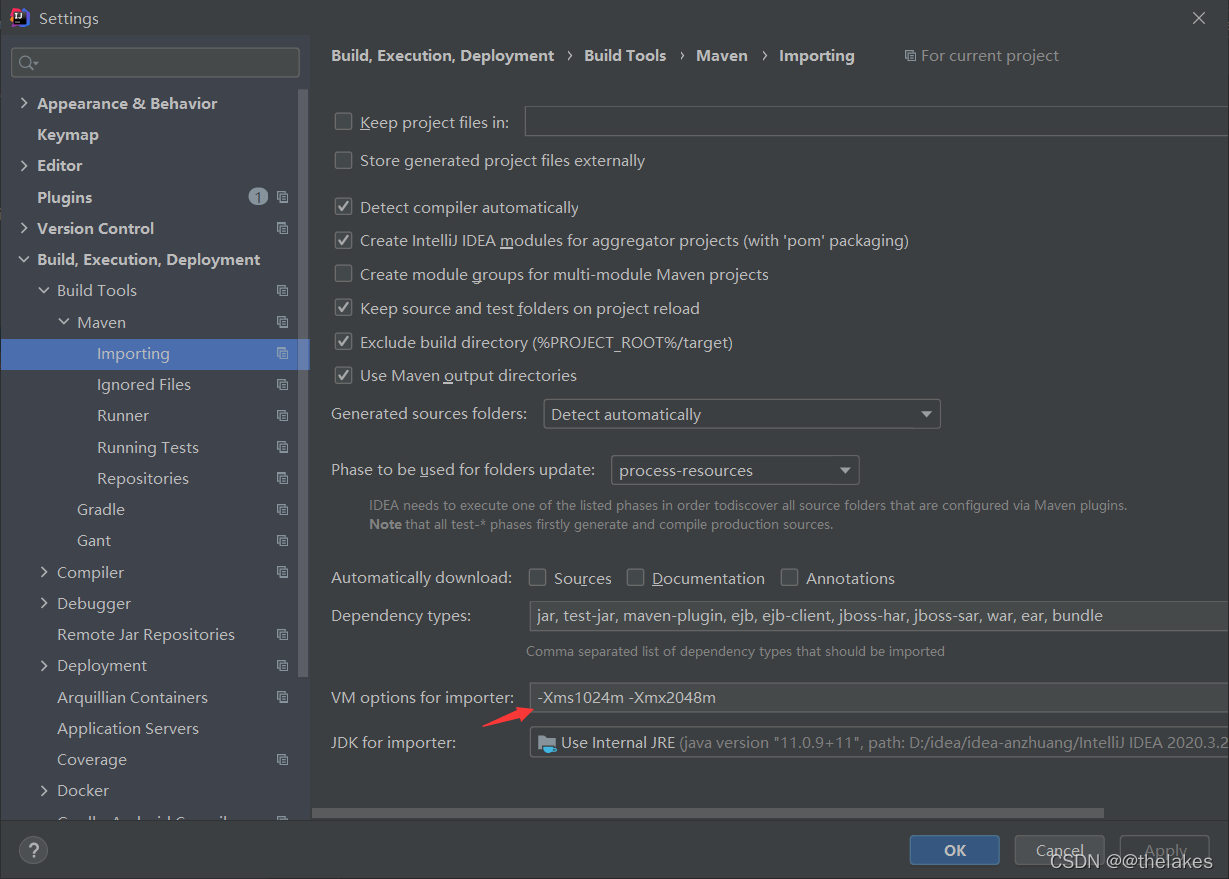Uncheck Detect compiler automatically
The height and width of the screenshot is (879, 1229).
point(343,207)
